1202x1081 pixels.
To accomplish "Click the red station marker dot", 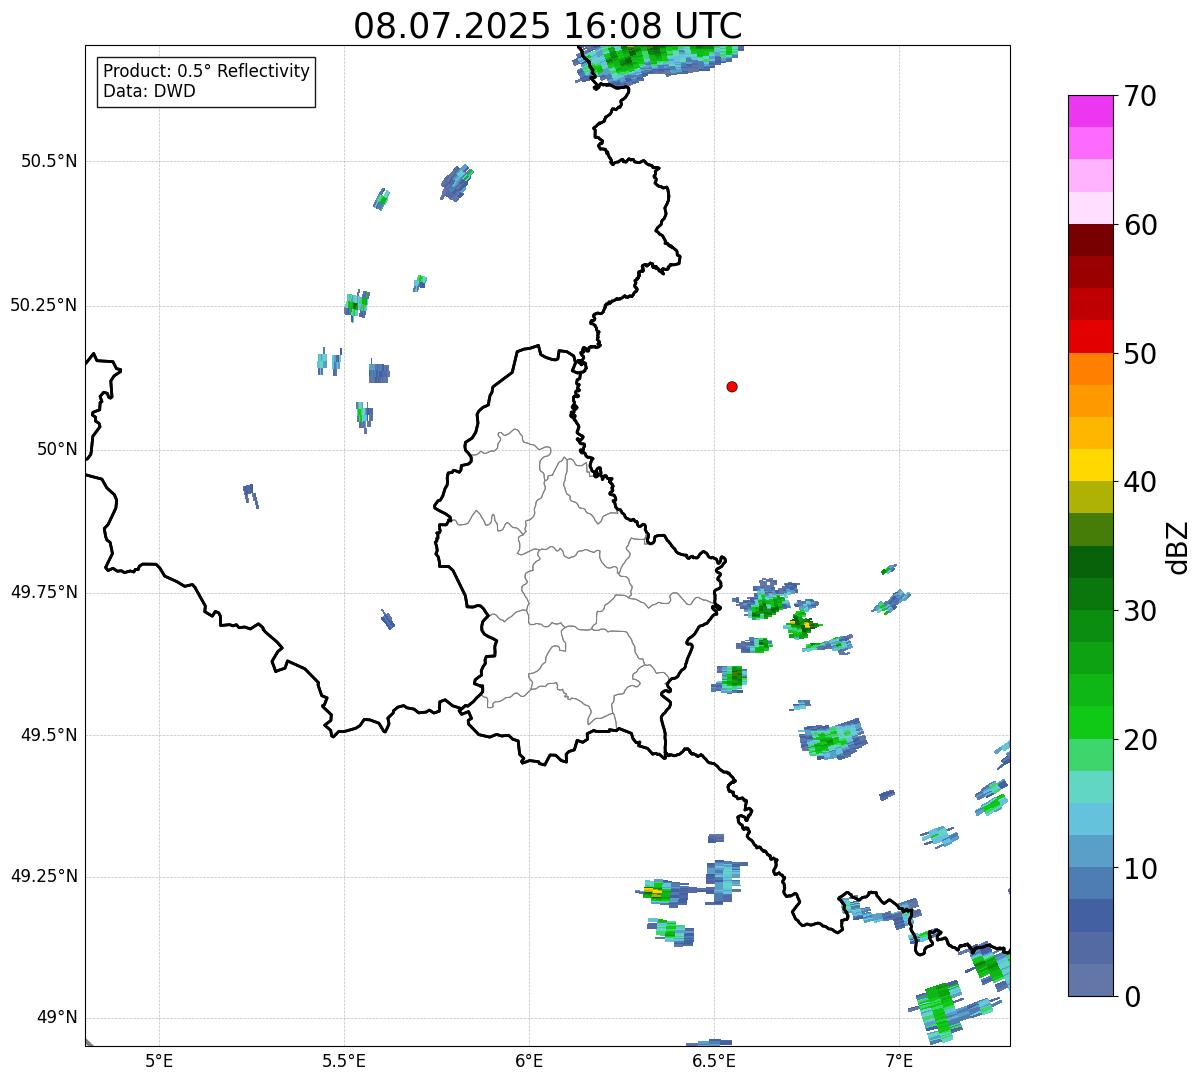I will coord(732,386).
